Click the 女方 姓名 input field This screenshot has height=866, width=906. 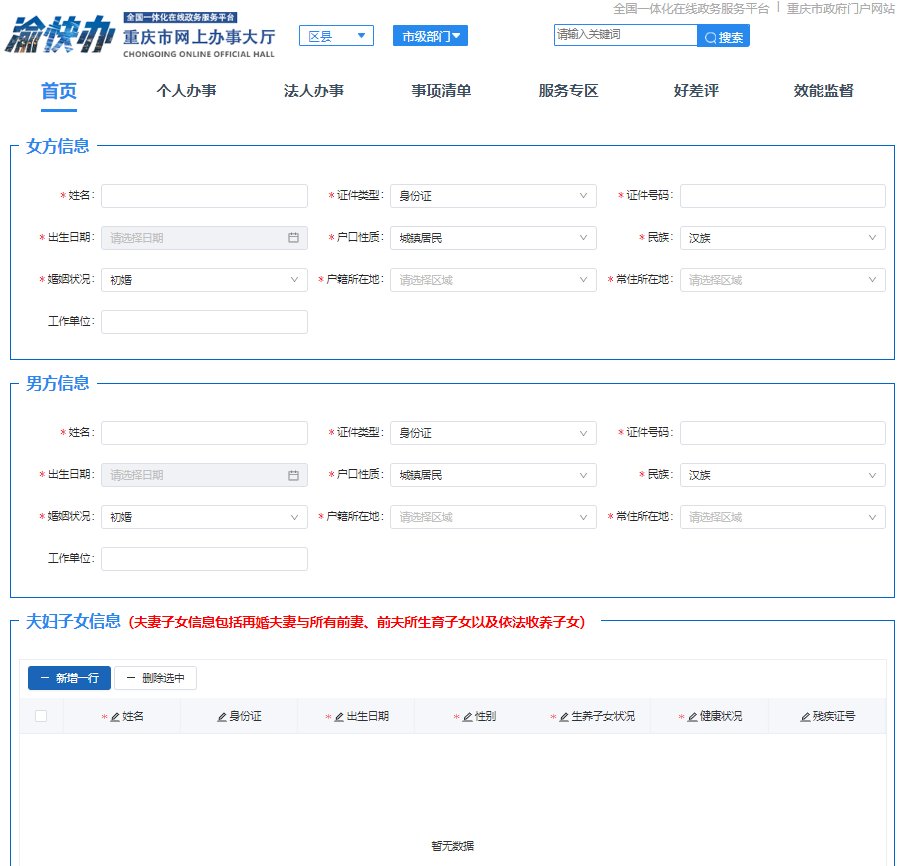(x=204, y=196)
